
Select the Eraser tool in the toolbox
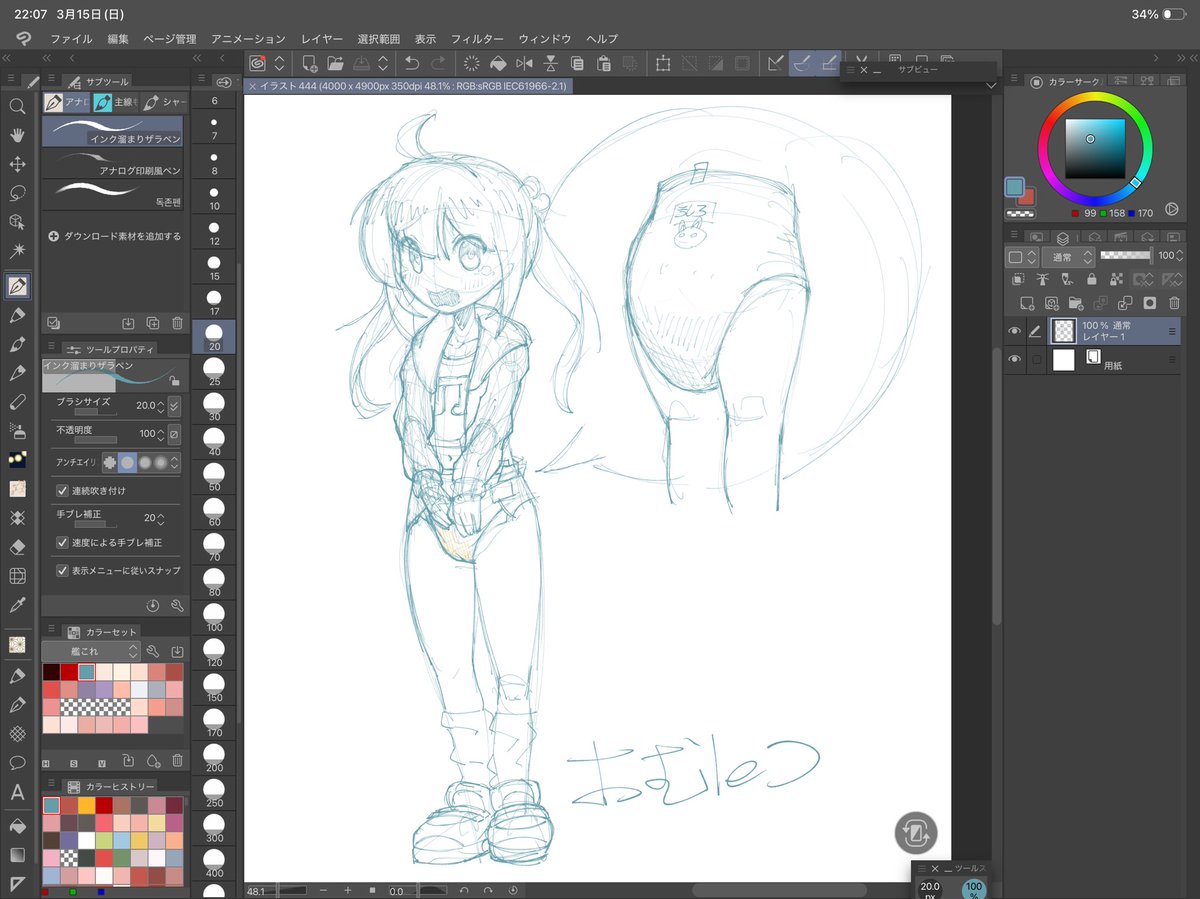(17, 547)
